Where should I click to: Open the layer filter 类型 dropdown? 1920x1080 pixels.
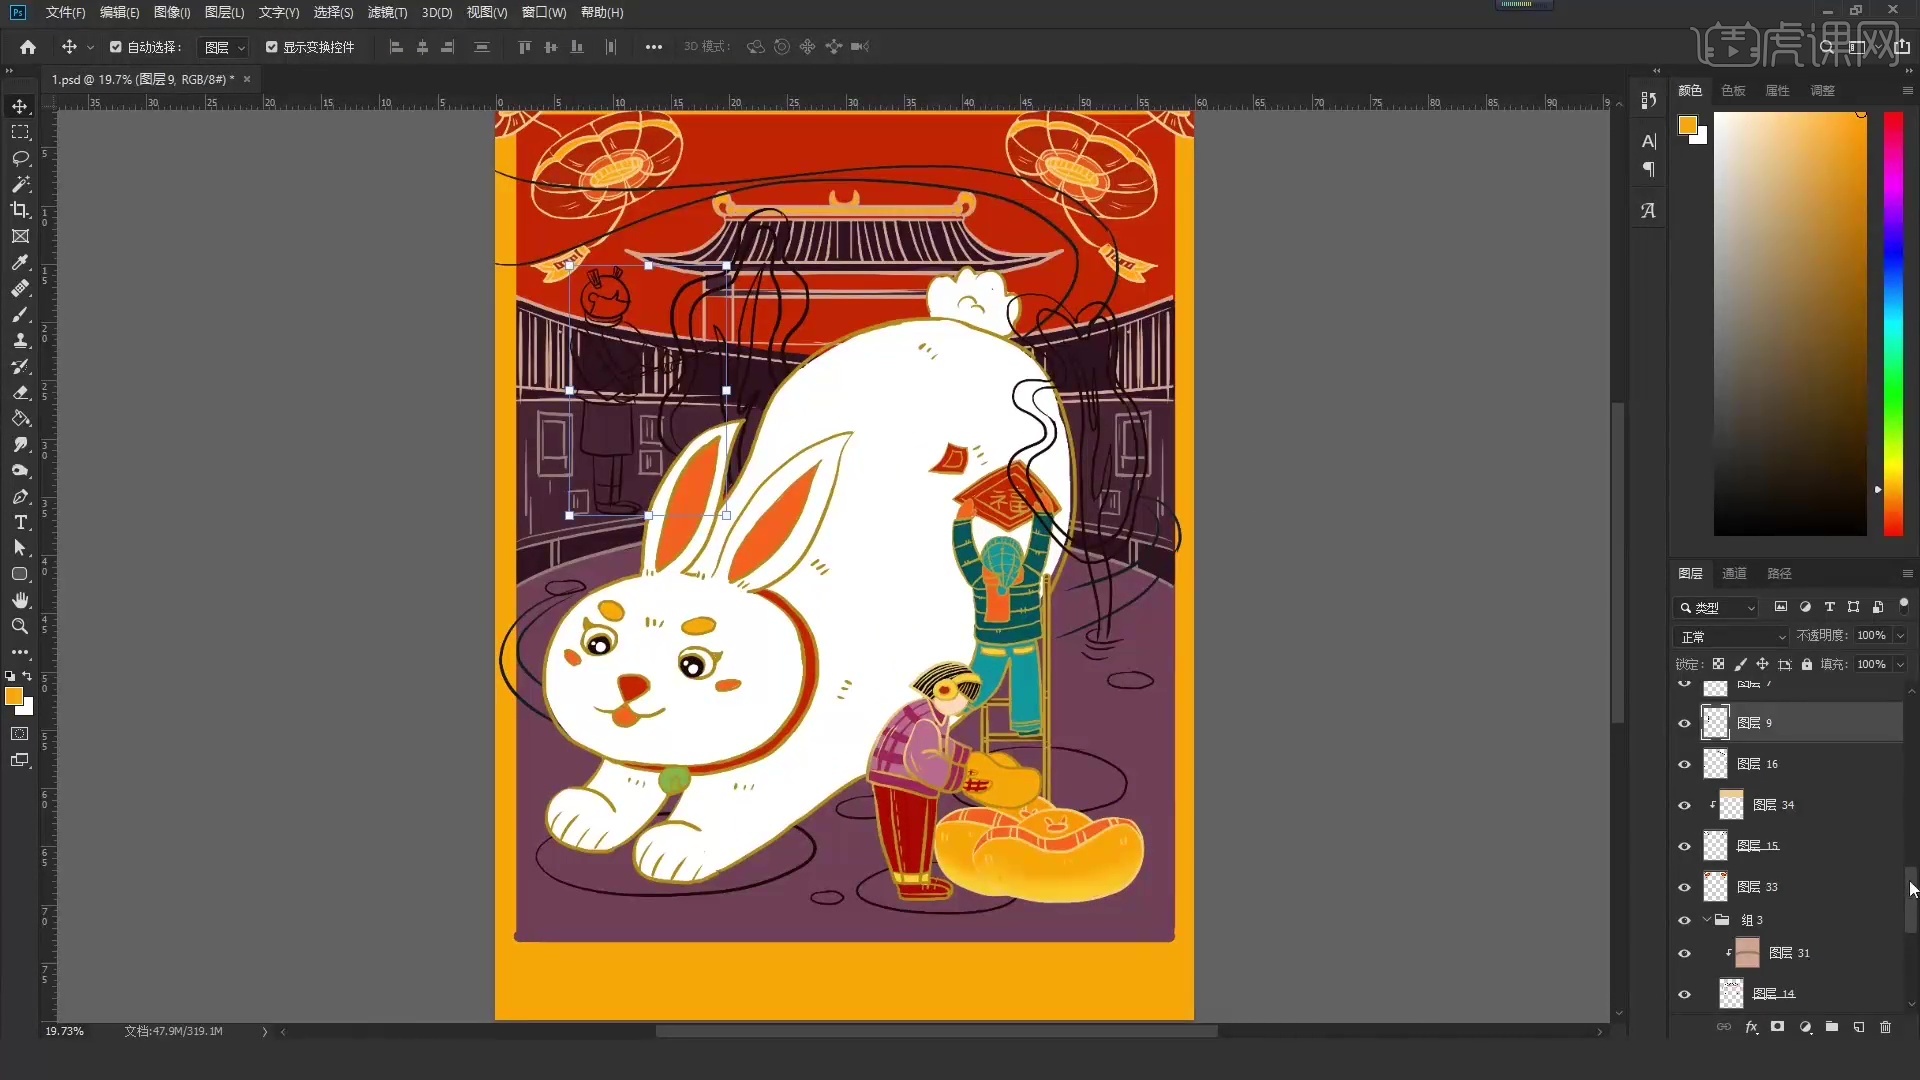[1716, 607]
